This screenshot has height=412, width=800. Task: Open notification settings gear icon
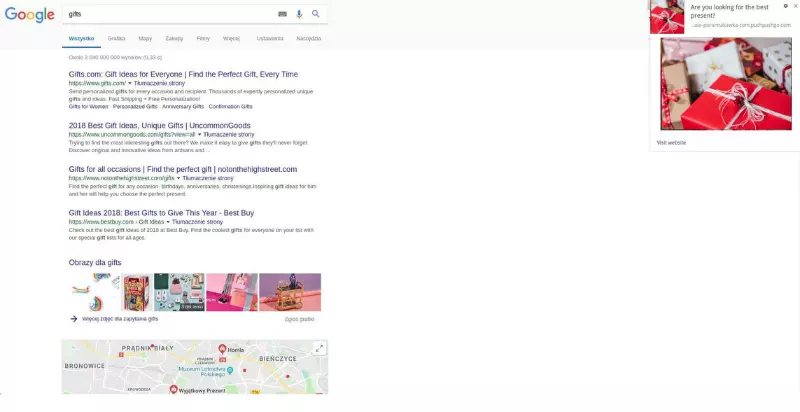(786, 6)
